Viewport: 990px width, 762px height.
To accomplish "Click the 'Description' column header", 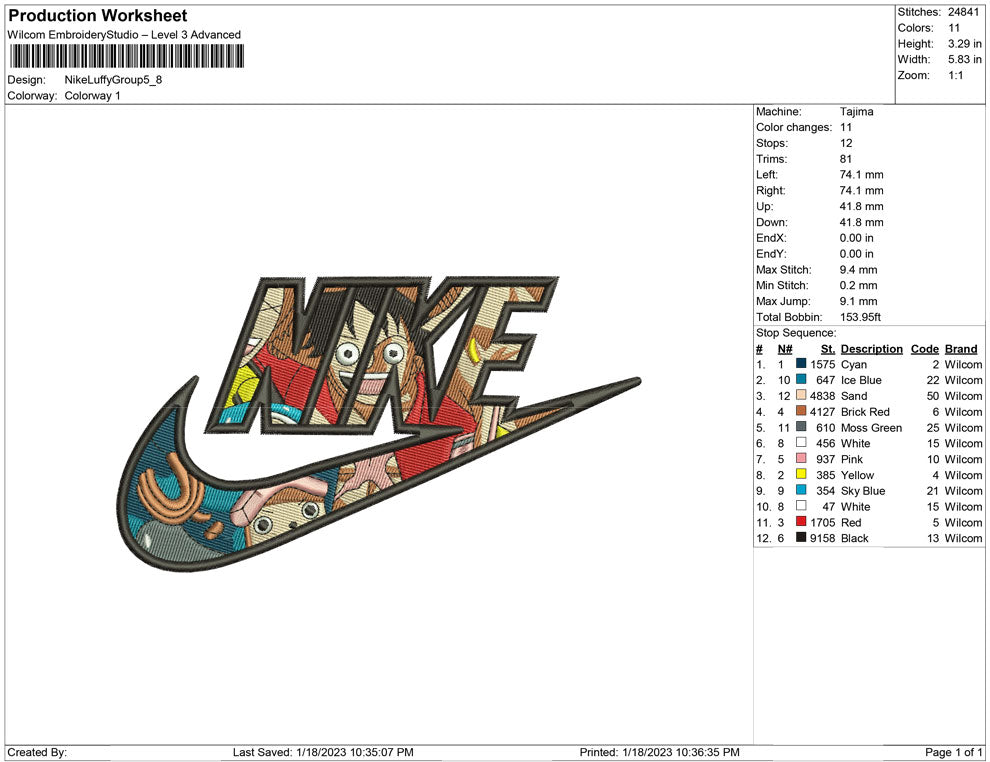I will pos(871,349).
